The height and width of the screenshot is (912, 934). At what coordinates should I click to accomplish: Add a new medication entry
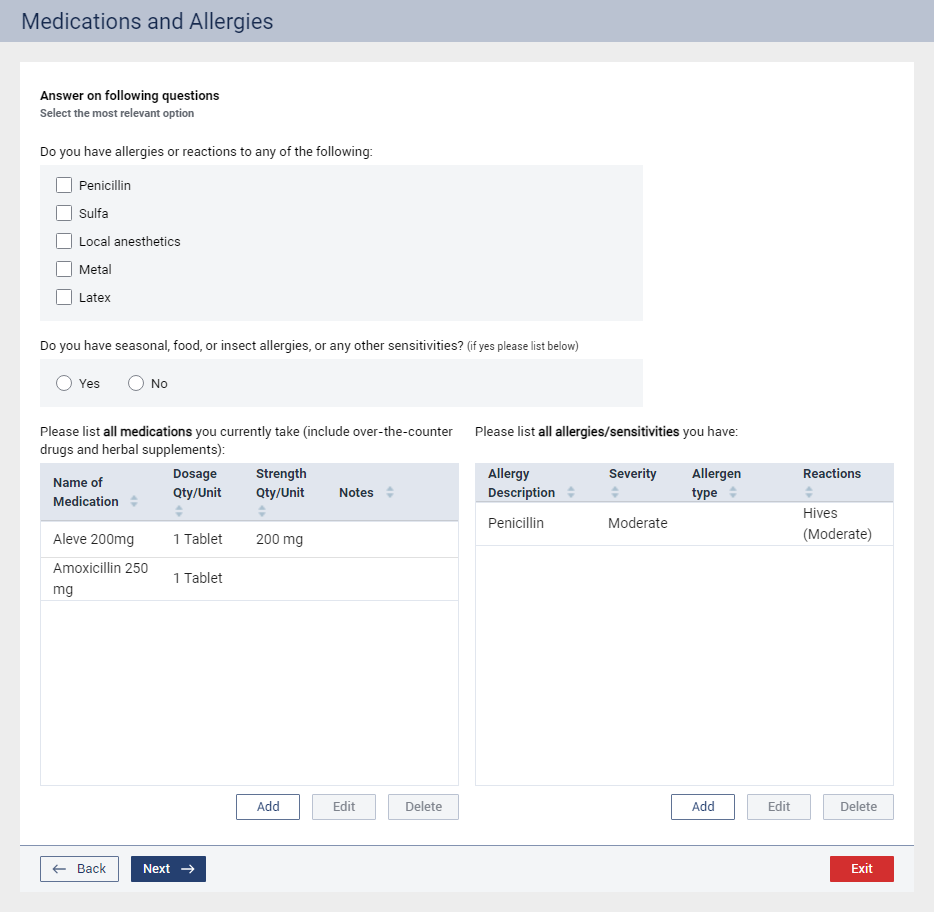(268, 807)
